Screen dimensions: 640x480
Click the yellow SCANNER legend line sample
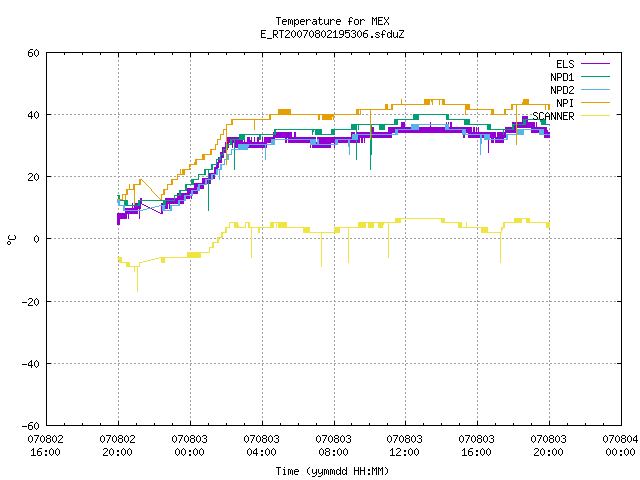[595, 116]
